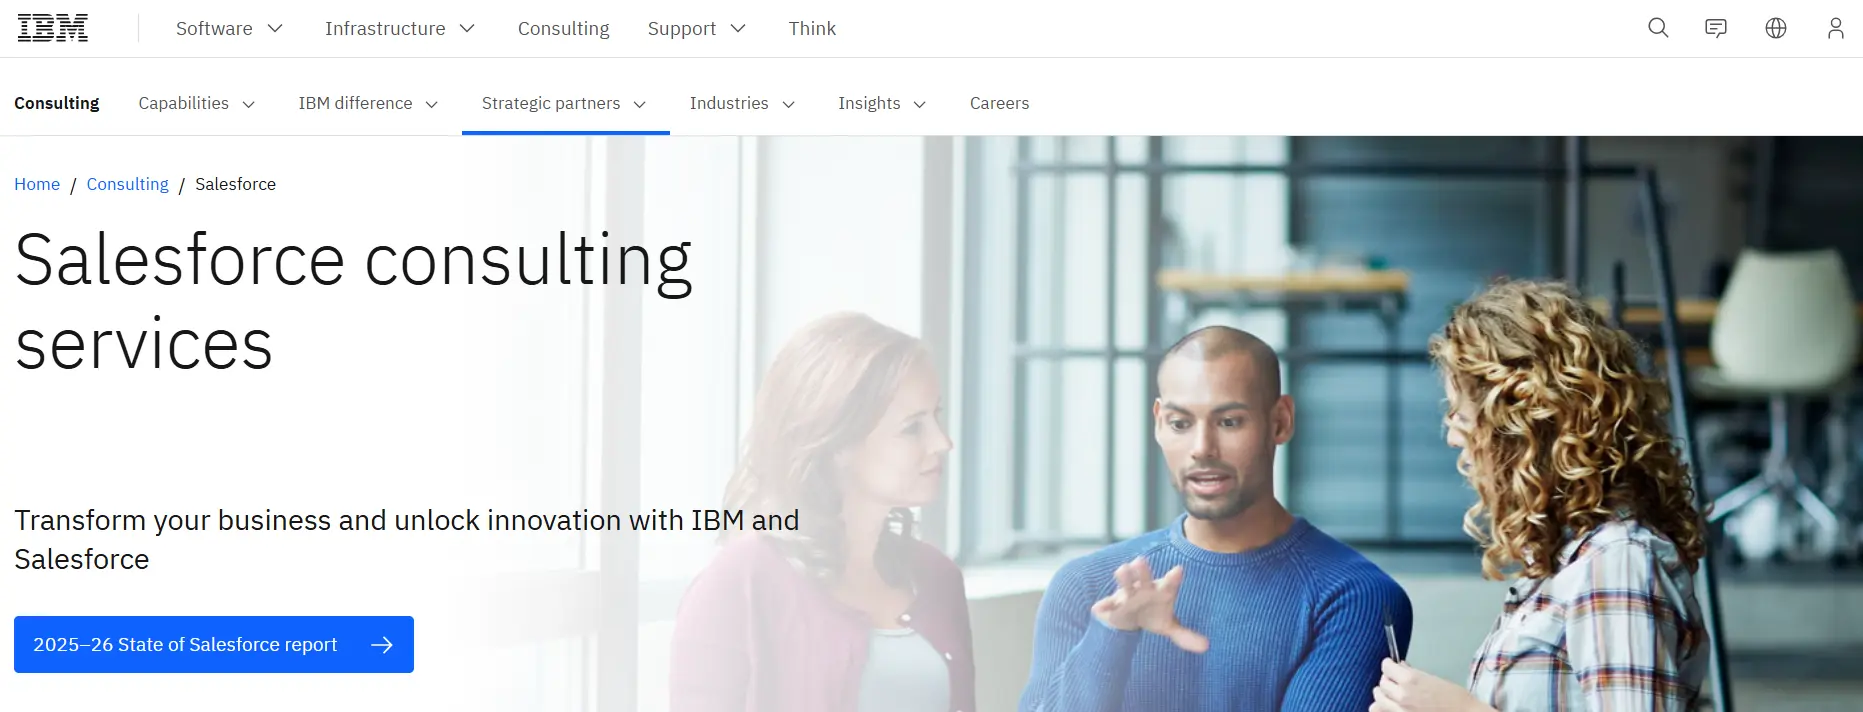Open the Software menu label

point(214,29)
